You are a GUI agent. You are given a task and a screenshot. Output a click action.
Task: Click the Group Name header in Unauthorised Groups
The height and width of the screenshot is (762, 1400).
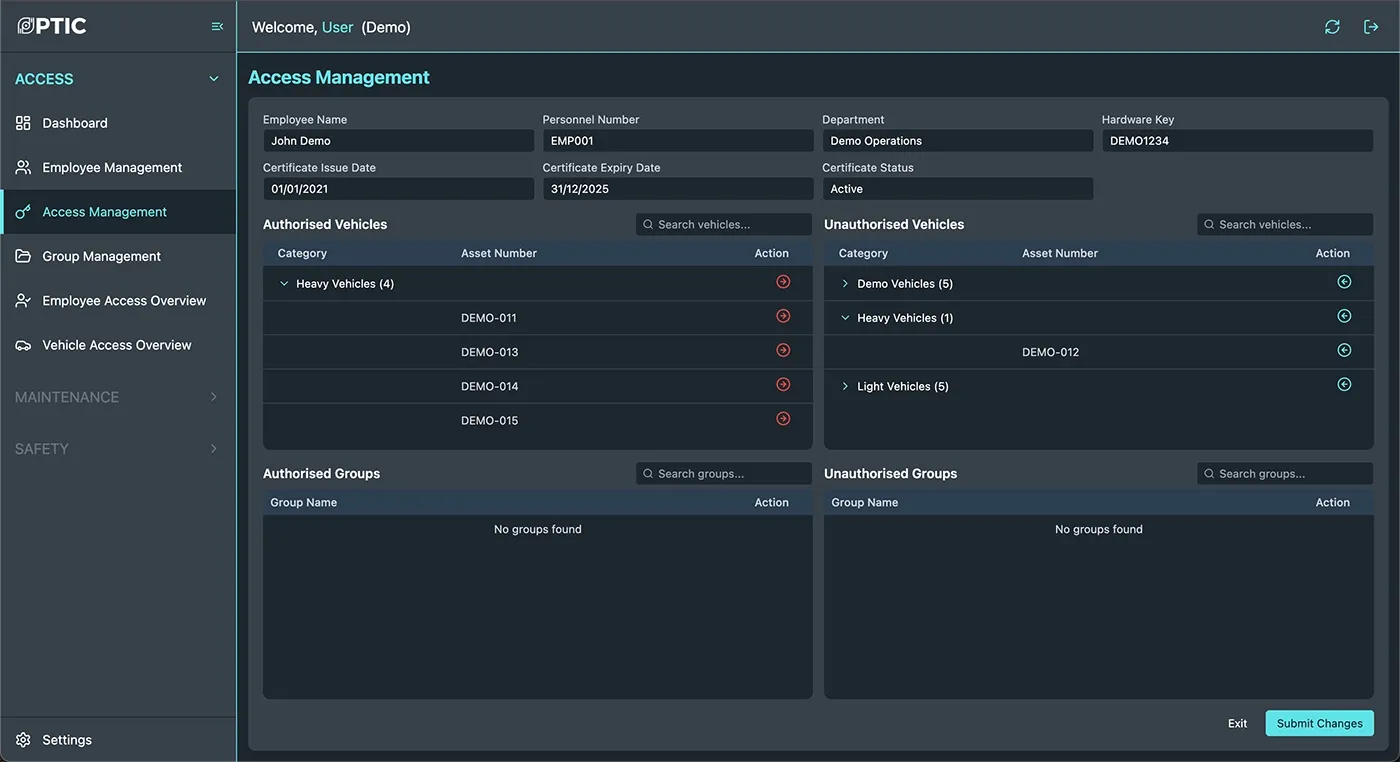[x=864, y=502]
